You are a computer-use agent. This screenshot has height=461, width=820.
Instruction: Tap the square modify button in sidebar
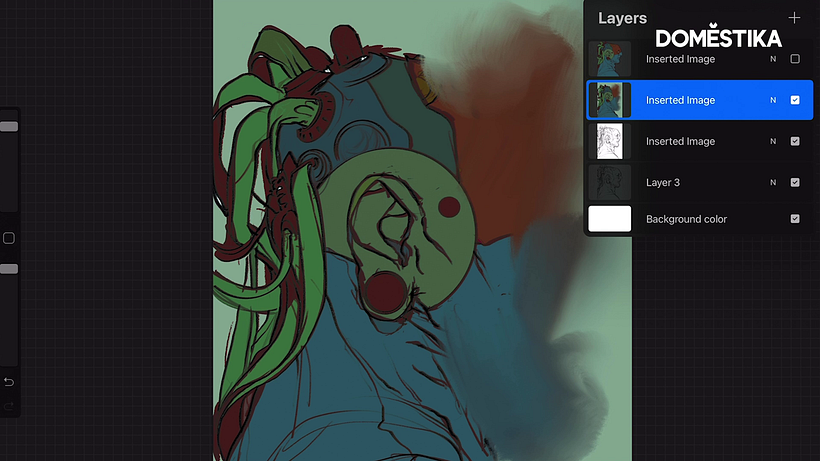click(9, 238)
